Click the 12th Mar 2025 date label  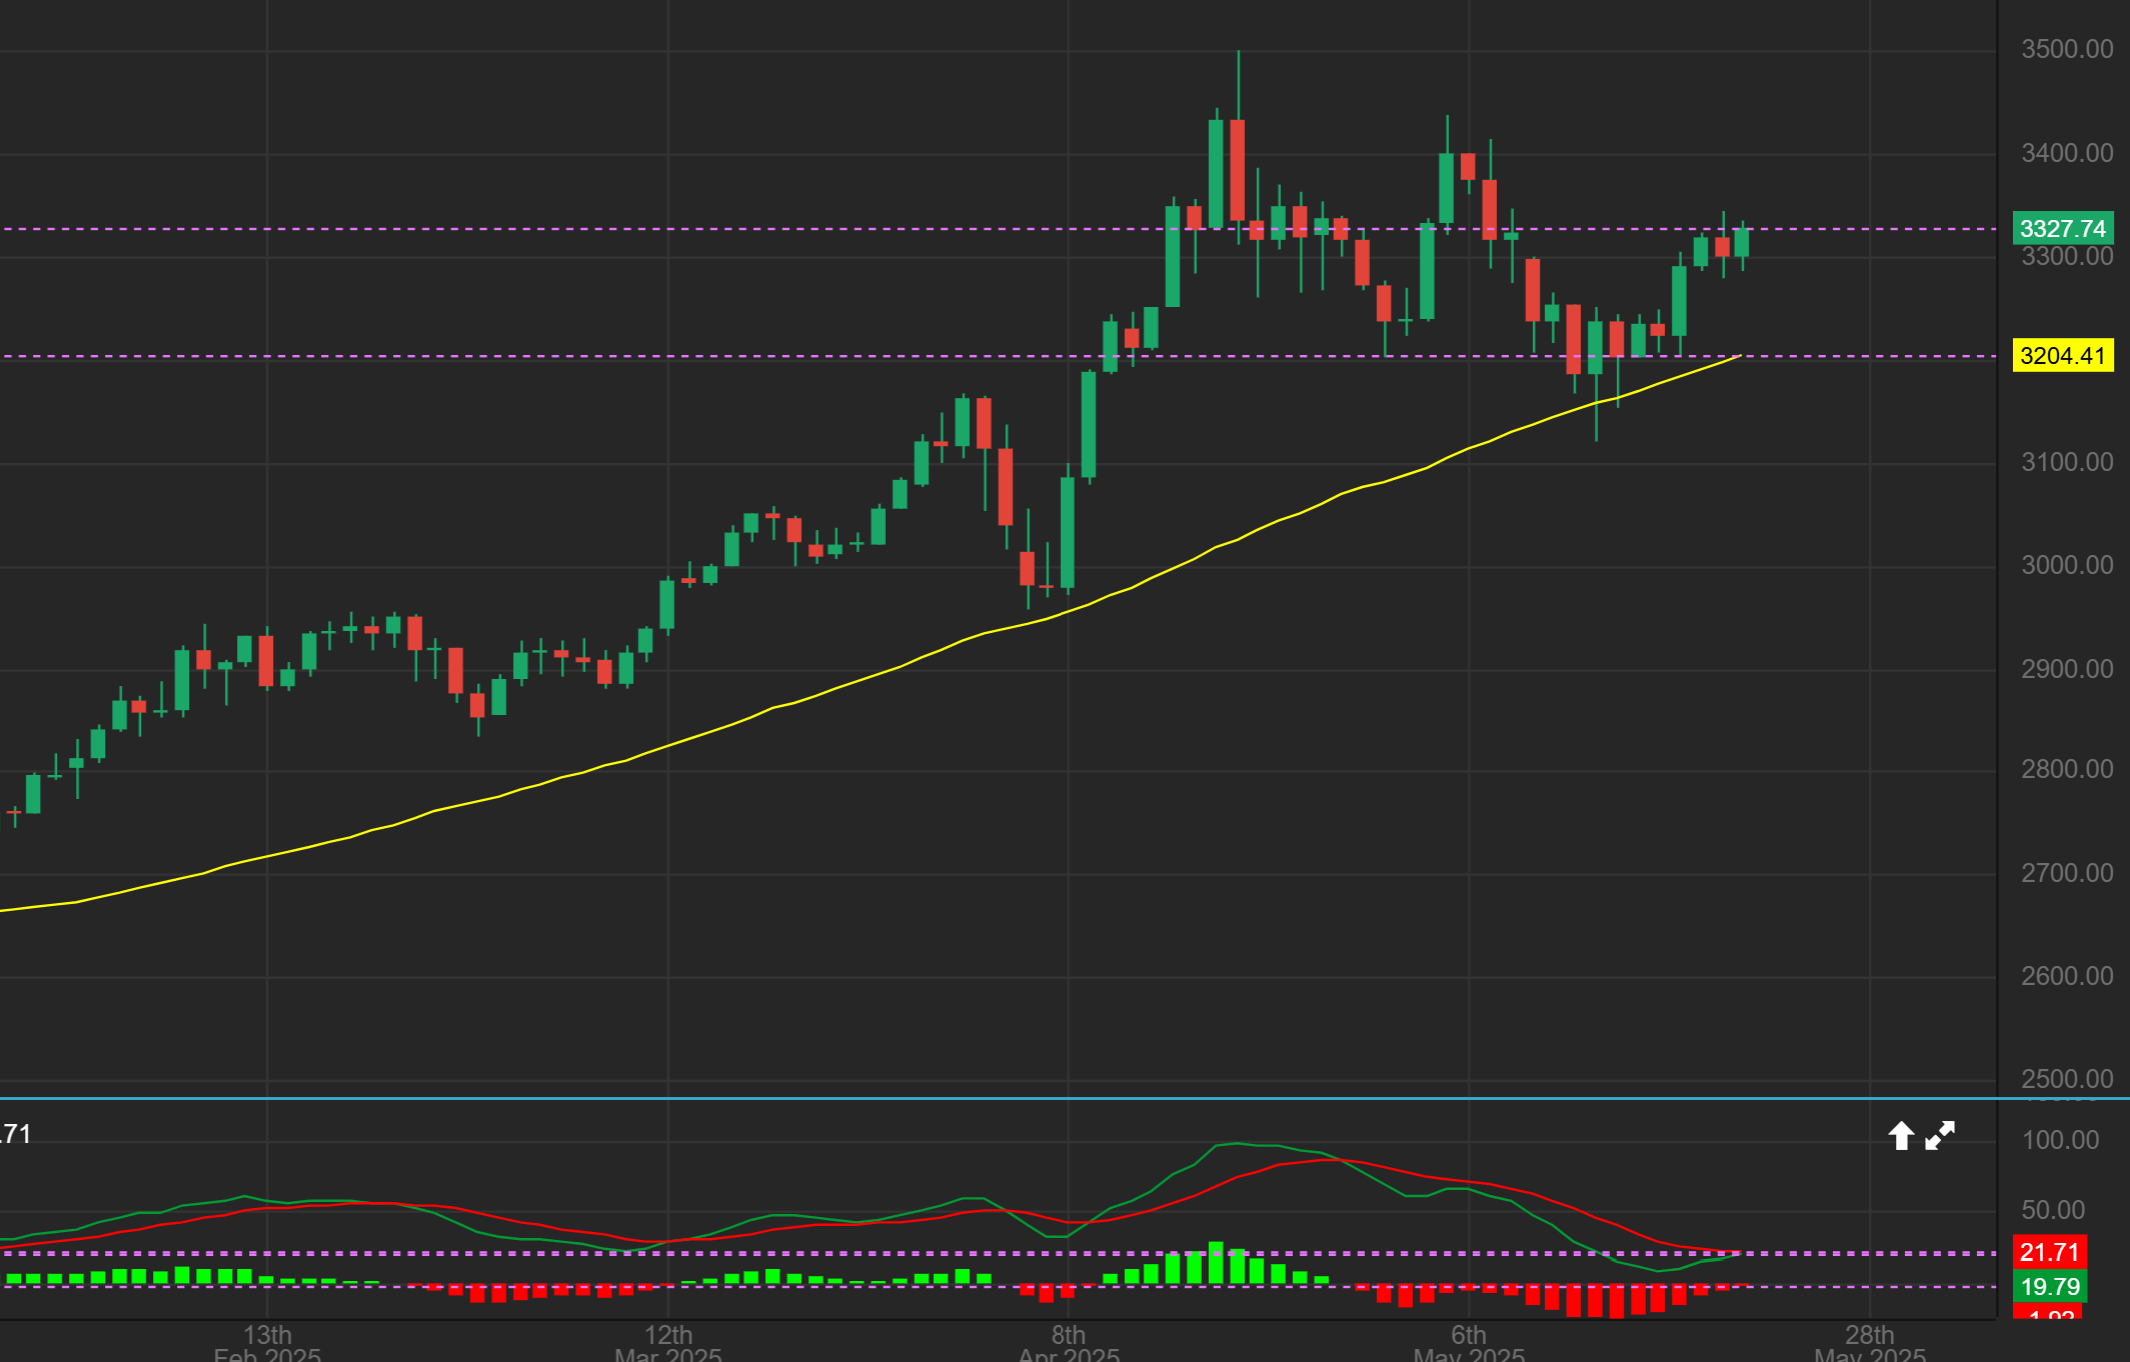pyautogui.click(x=668, y=1340)
